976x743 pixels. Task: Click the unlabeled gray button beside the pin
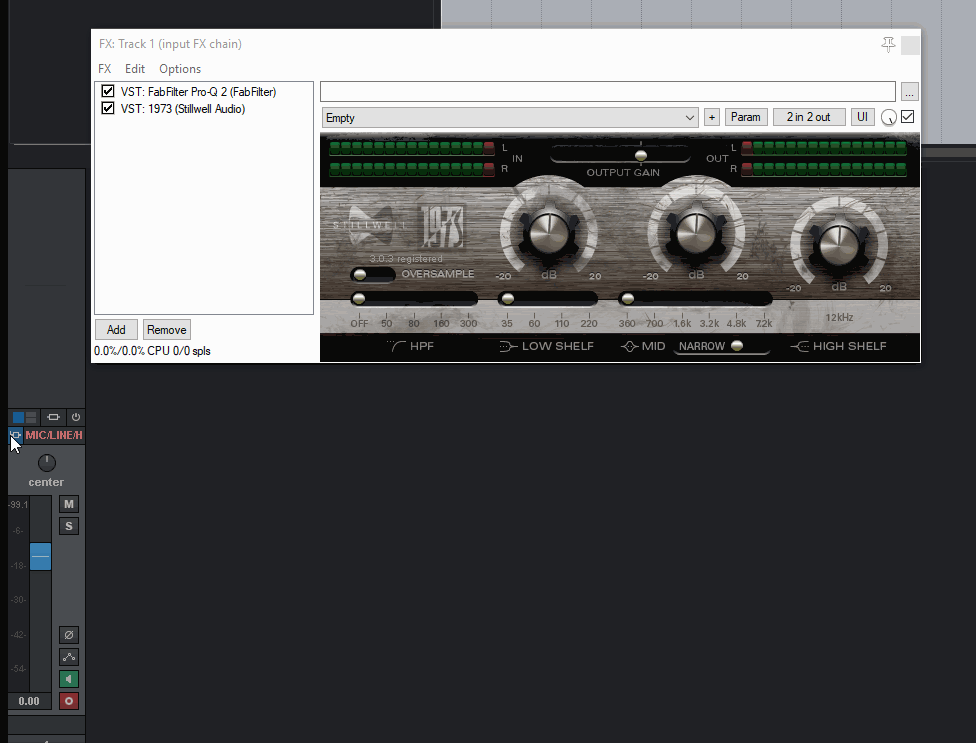click(910, 45)
